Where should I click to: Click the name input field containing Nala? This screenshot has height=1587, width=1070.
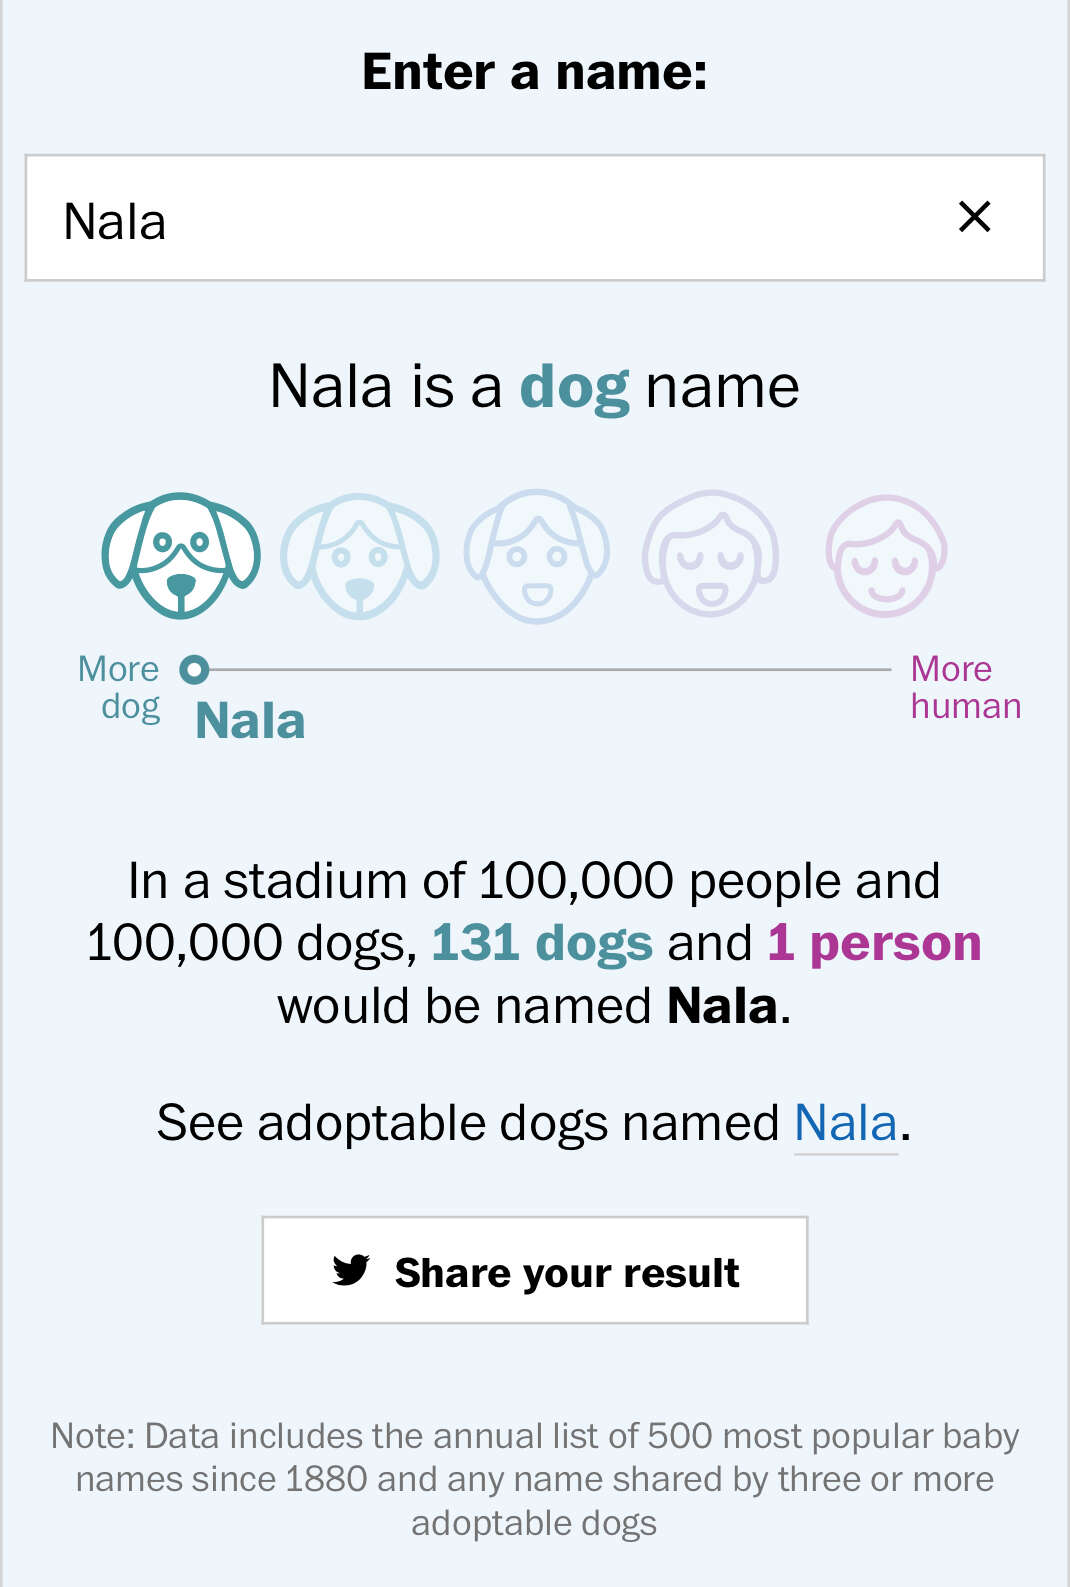pyautogui.click(x=480, y=219)
